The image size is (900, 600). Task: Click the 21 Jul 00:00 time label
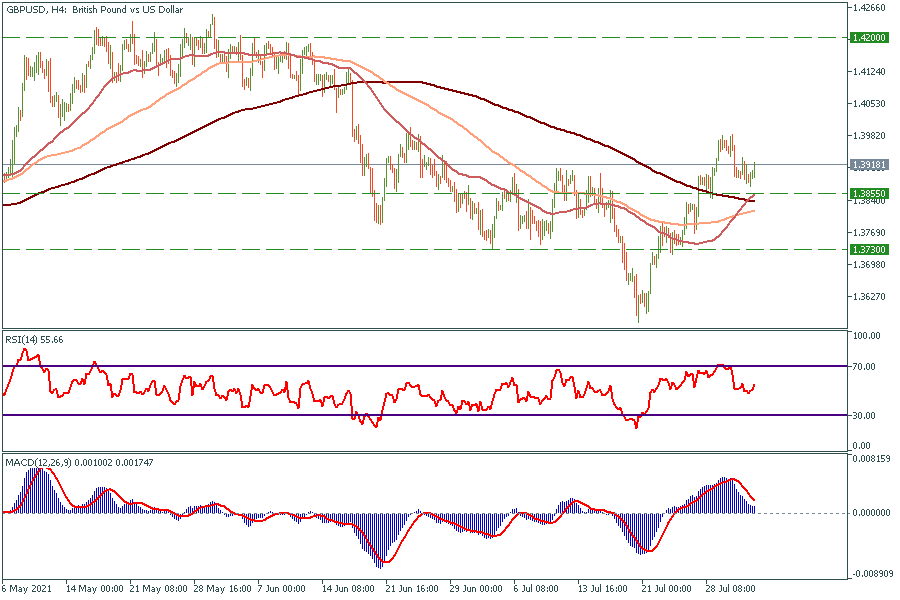(x=666, y=590)
